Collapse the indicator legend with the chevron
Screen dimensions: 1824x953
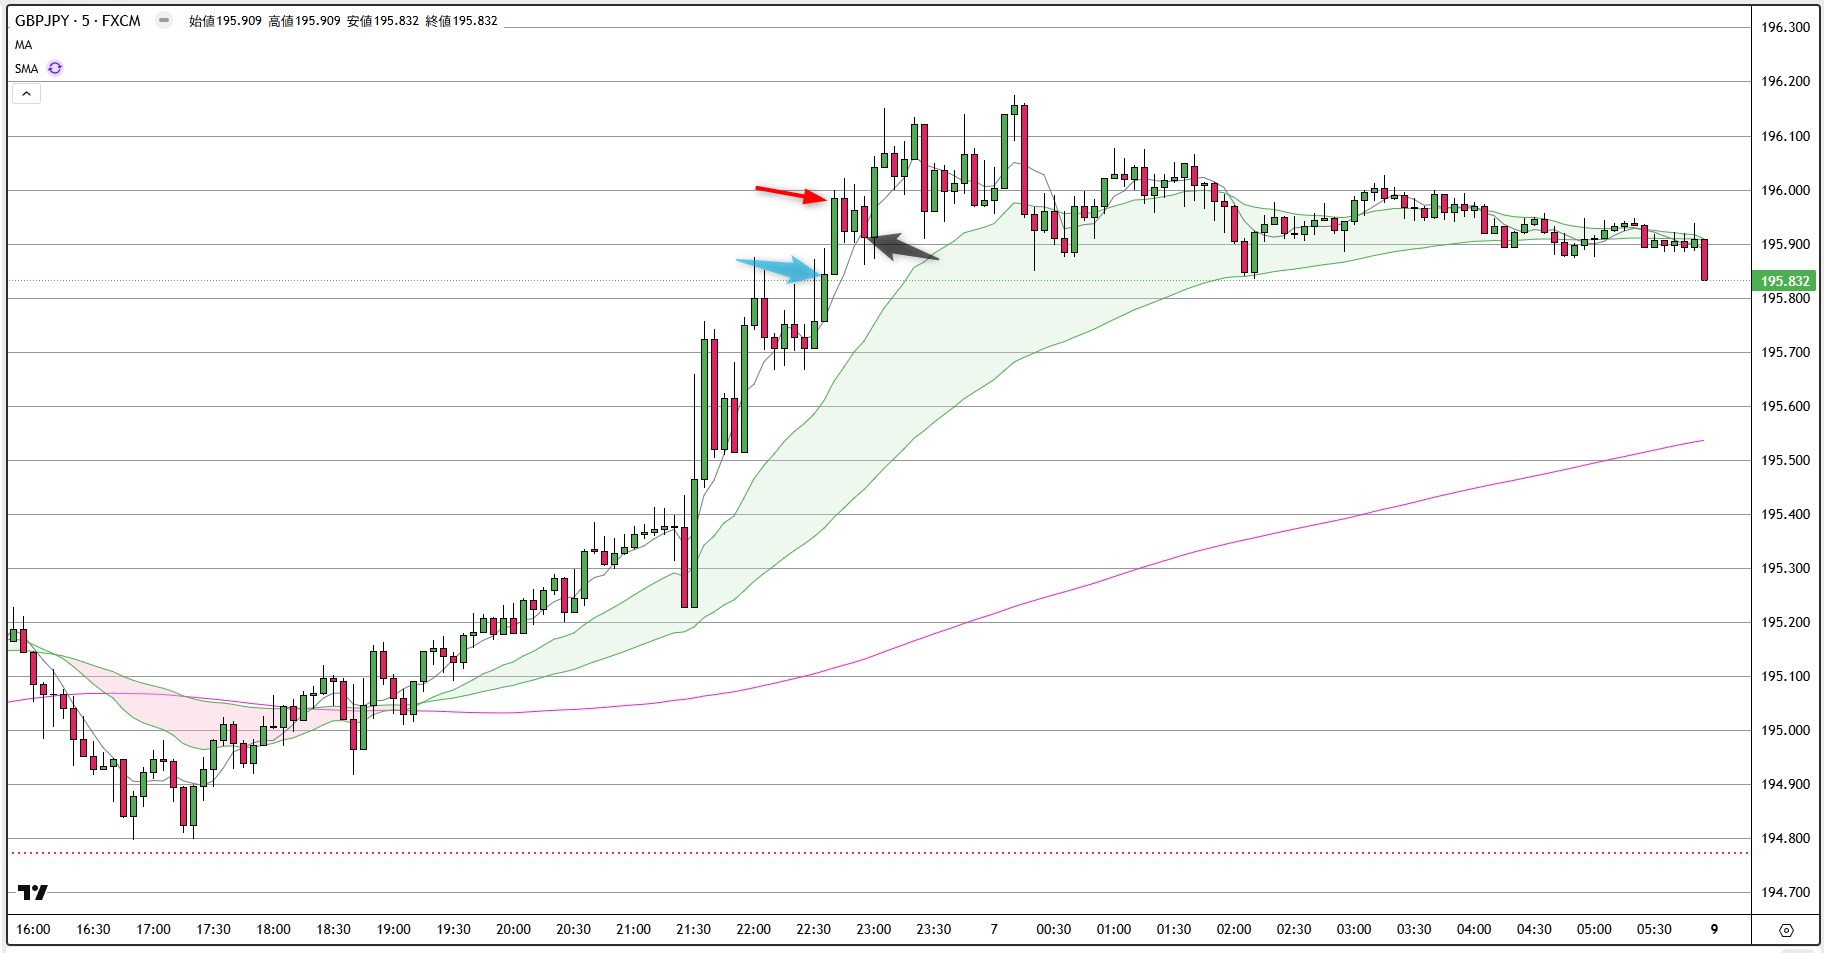[26, 94]
